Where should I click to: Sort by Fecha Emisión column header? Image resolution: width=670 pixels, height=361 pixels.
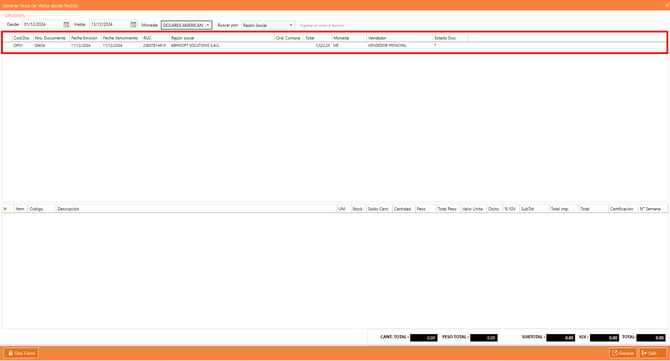tap(85, 38)
